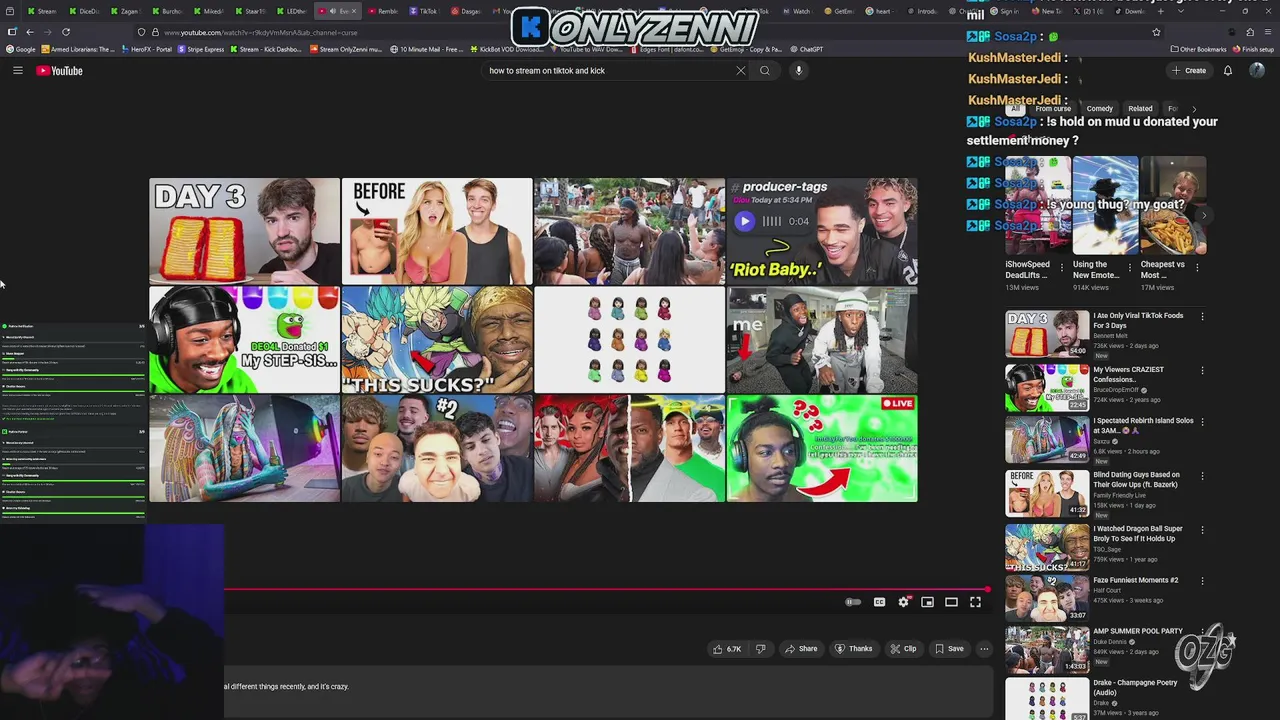1280x720 pixels.
Task: Save the video to a playlist
Action: (x=949, y=649)
